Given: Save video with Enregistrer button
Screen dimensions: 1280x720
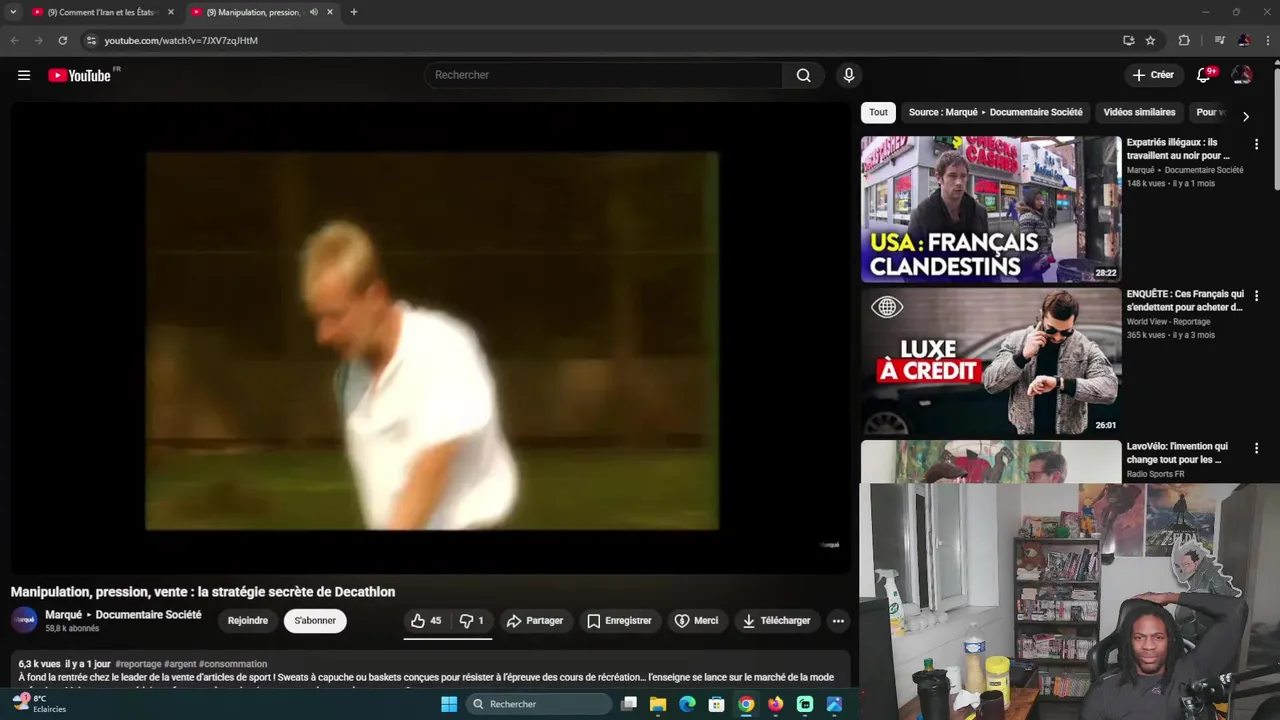Looking at the screenshot, I should pos(619,621).
